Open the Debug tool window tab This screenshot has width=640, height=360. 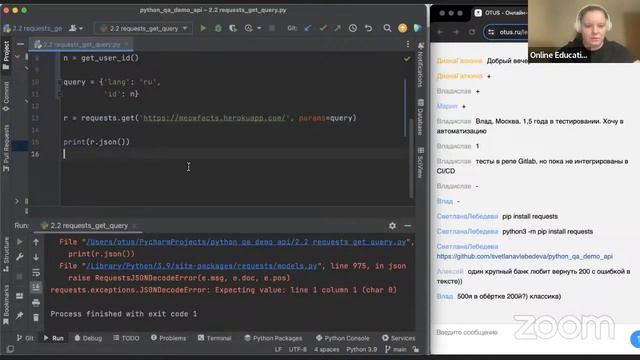[x=88, y=338]
